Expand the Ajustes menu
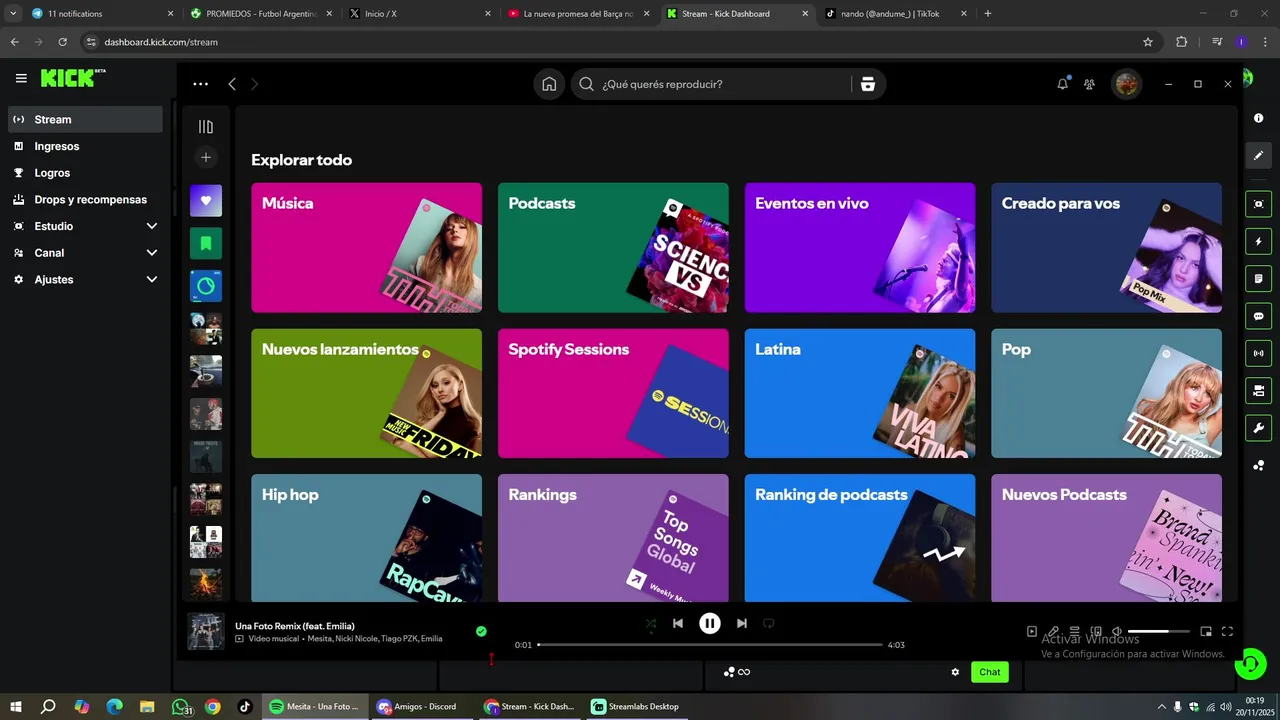Viewport: 1280px width, 720px height. 152,279
